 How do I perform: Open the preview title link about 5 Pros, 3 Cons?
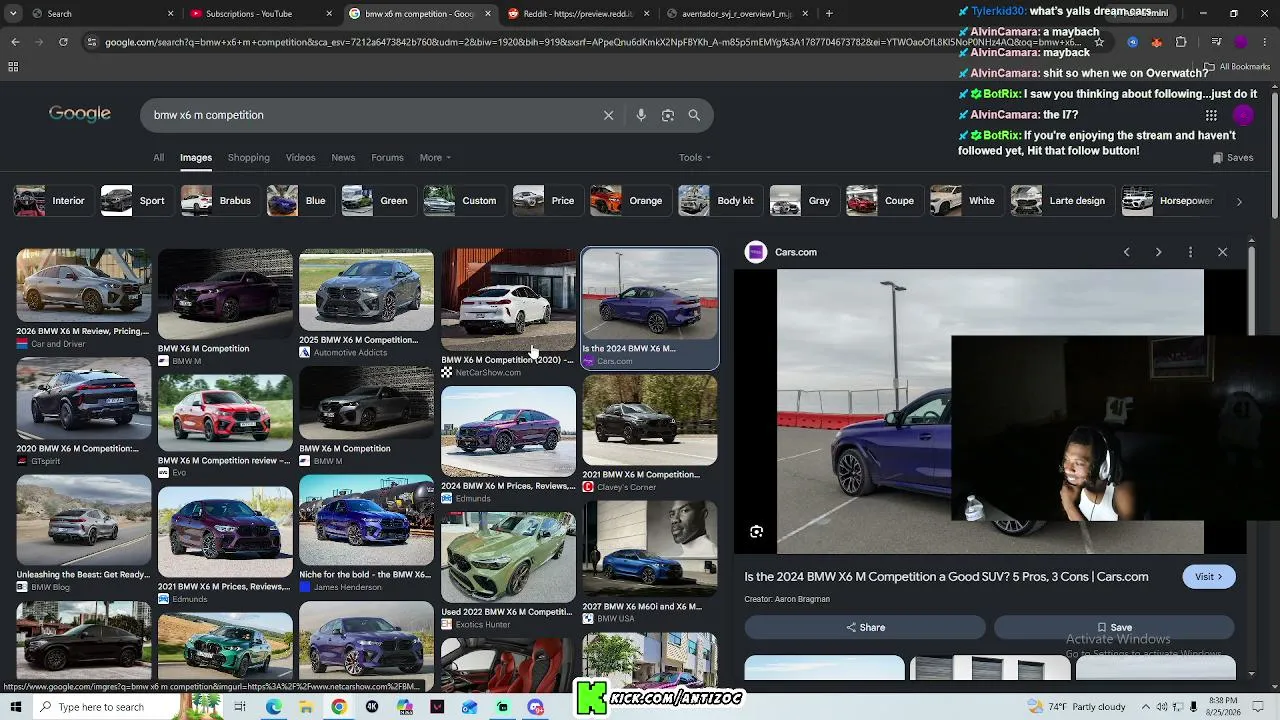click(946, 577)
